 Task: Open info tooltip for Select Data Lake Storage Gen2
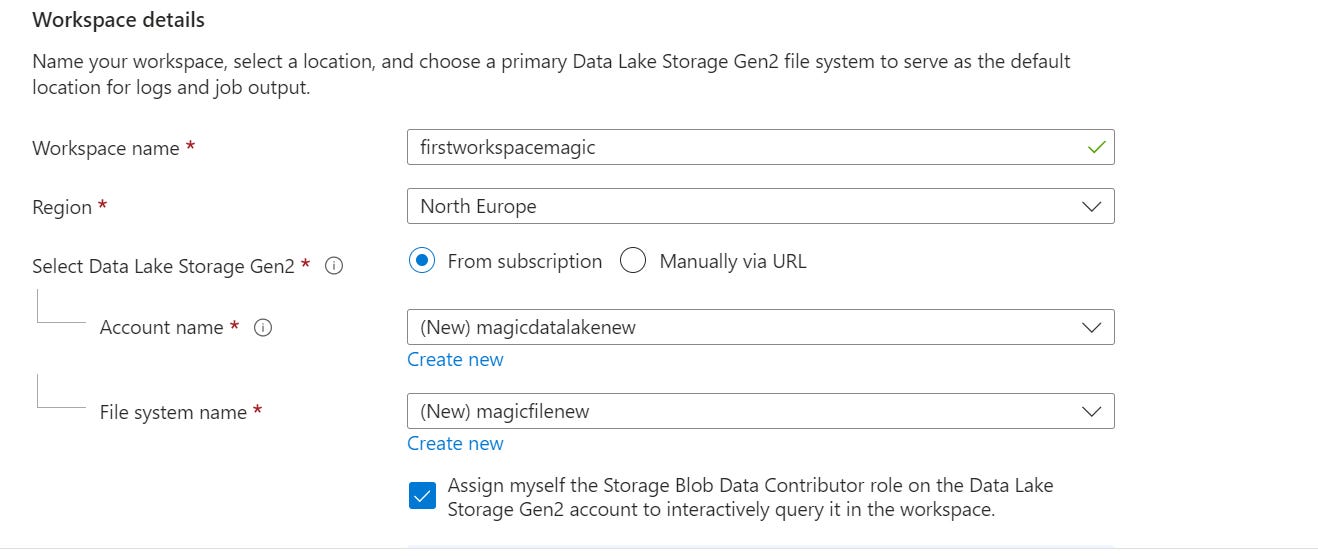335,266
